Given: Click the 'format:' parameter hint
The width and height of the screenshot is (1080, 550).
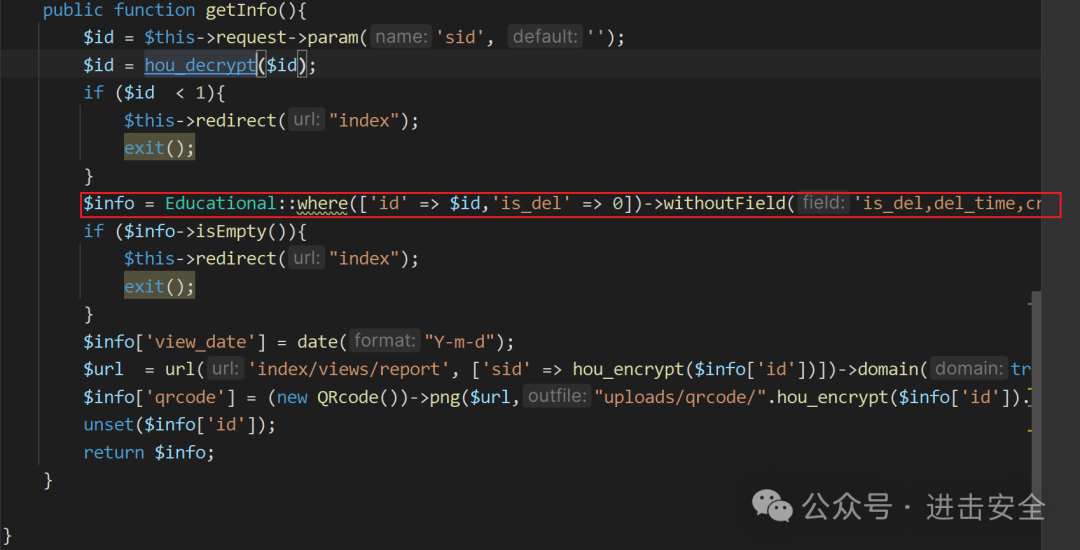Looking at the screenshot, I should (x=386, y=341).
